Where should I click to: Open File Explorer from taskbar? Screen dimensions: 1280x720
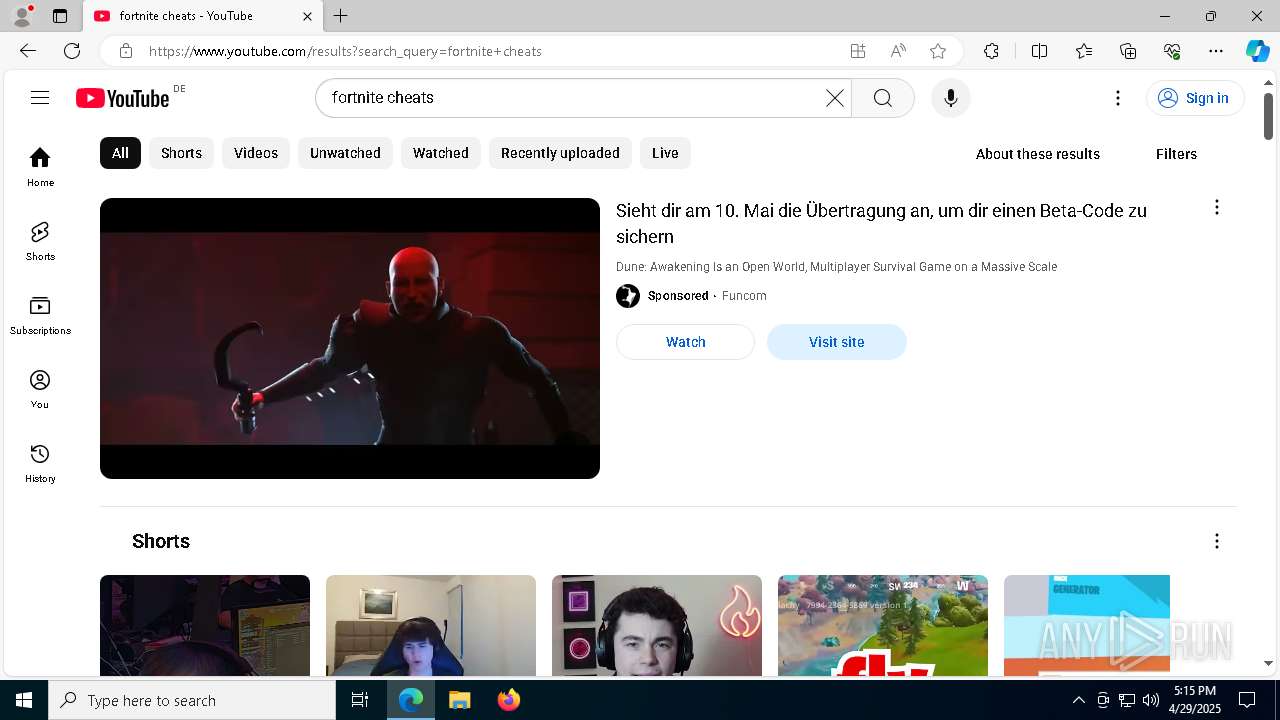(459, 700)
